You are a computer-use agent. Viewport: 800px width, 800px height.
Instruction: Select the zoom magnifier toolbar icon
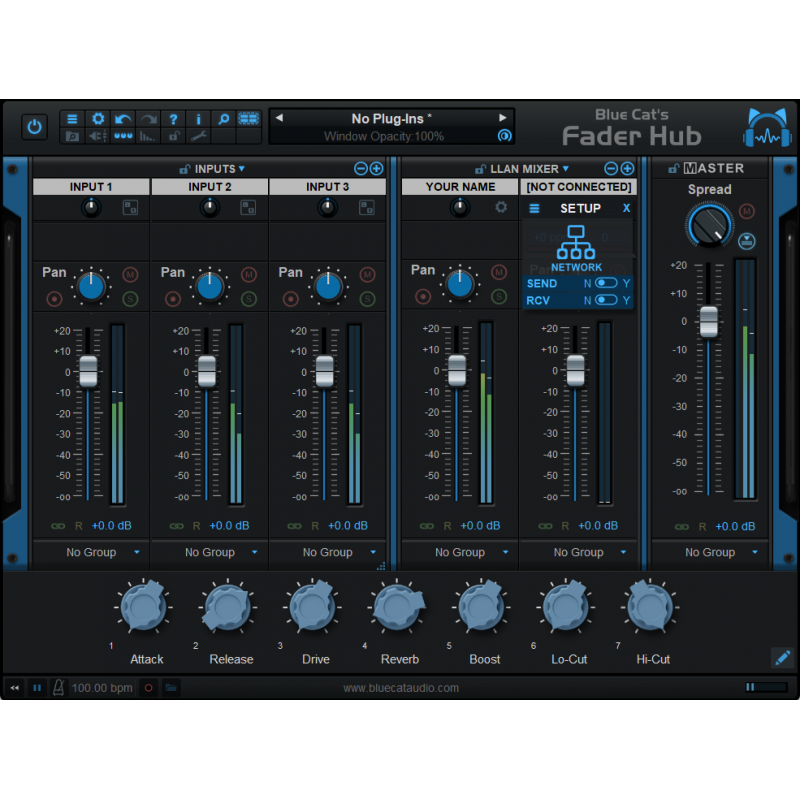224,117
